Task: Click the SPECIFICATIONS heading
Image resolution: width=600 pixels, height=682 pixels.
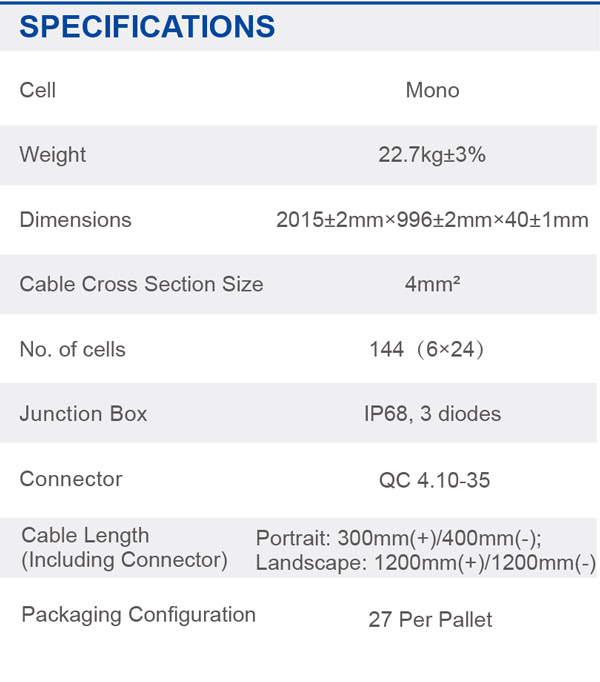Action: [x=147, y=26]
